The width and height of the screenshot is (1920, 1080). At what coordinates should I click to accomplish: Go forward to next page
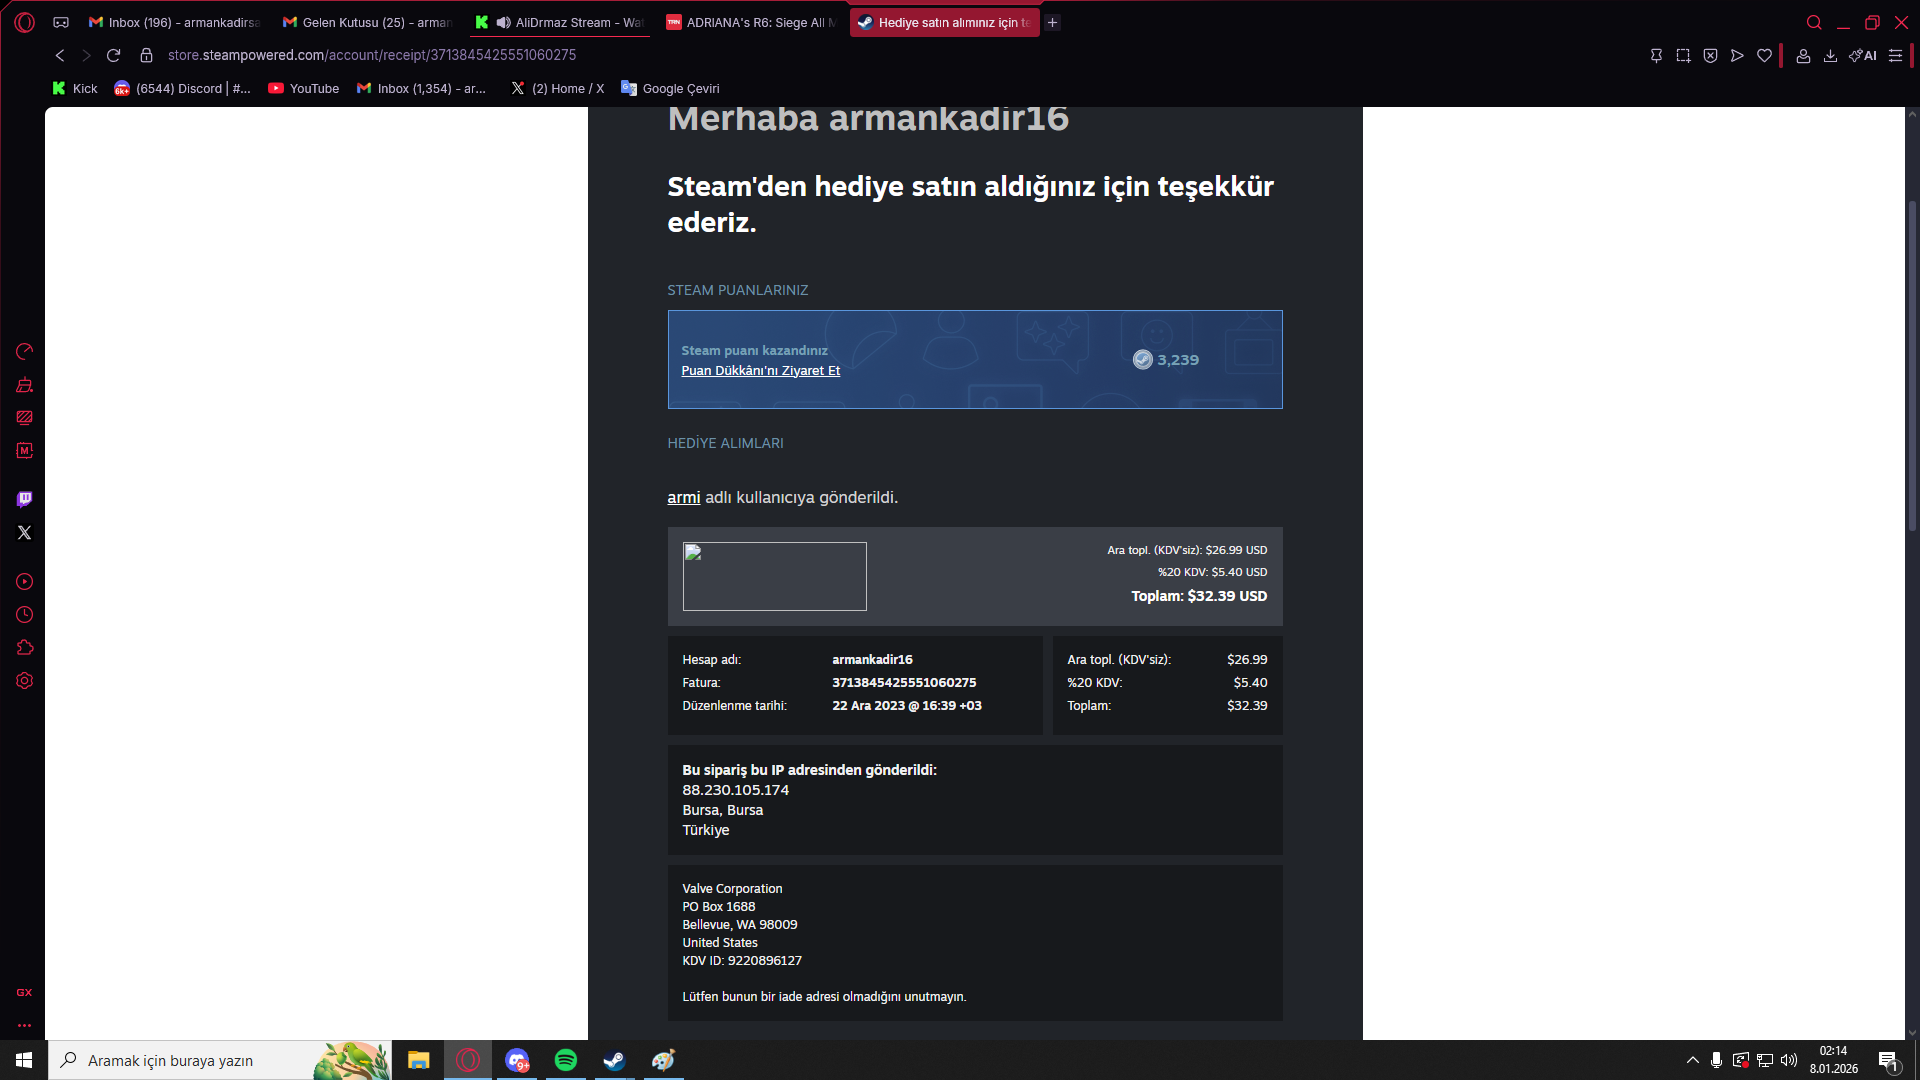click(86, 56)
